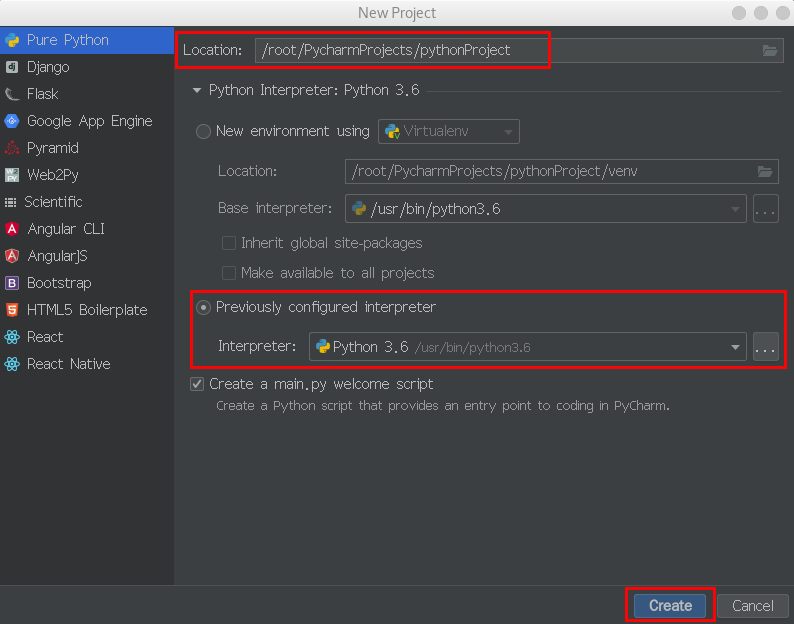Click the Bootstrap icon
Image resolution: width=794 pixels, height=624 pixels.
12,283
